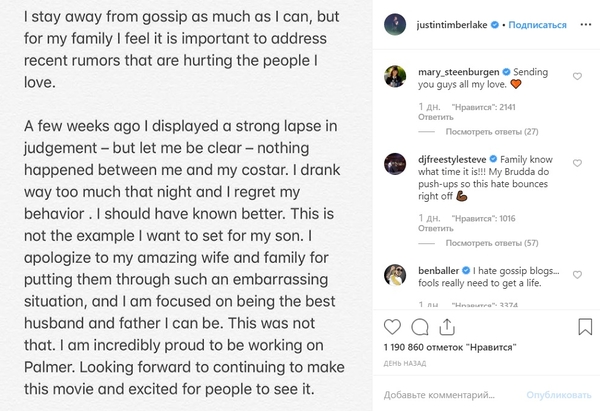Open comments via the speech bubble icon
600x411 pixels.
pyautogui.click(x=418, y=327)
